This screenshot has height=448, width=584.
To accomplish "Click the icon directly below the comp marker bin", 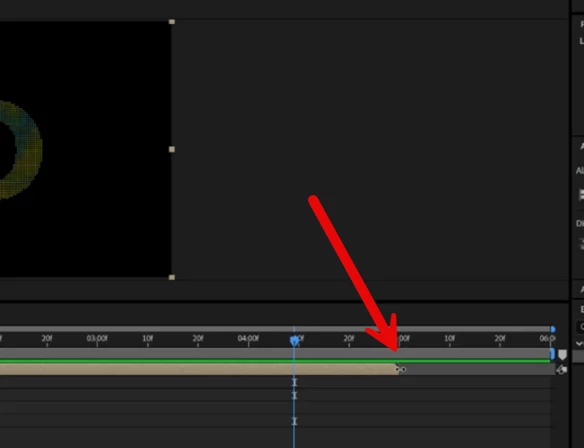I will (x=562, y=370).
